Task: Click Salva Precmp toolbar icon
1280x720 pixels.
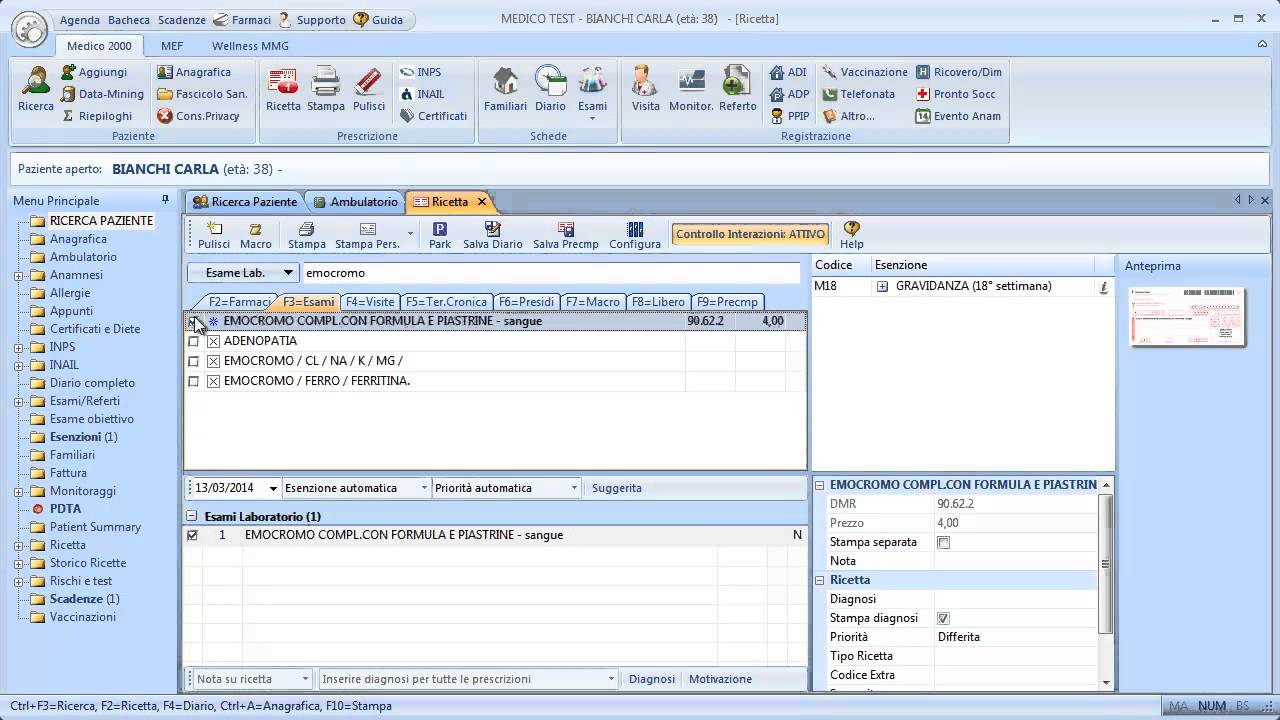Action: pos(566,236)
